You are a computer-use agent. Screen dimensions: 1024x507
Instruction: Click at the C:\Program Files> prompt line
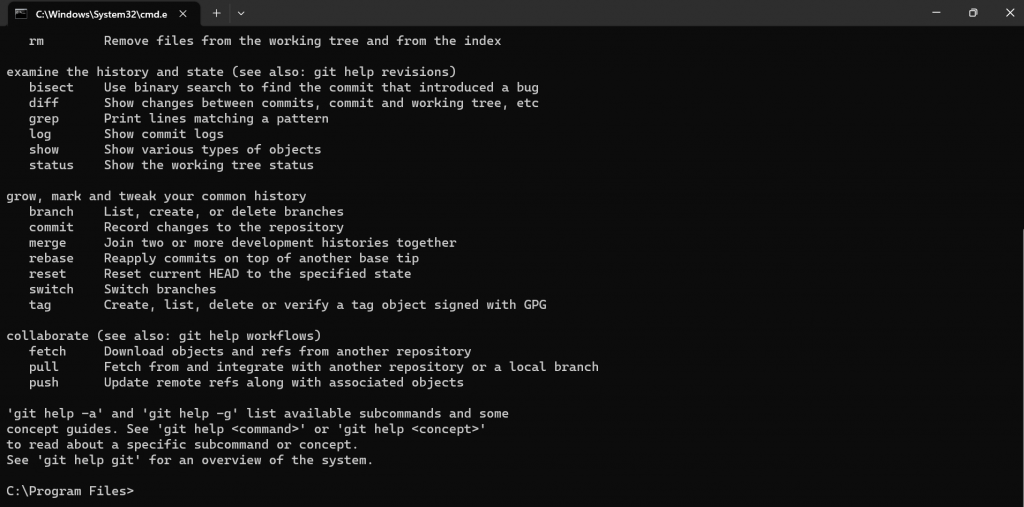[71, 491]
